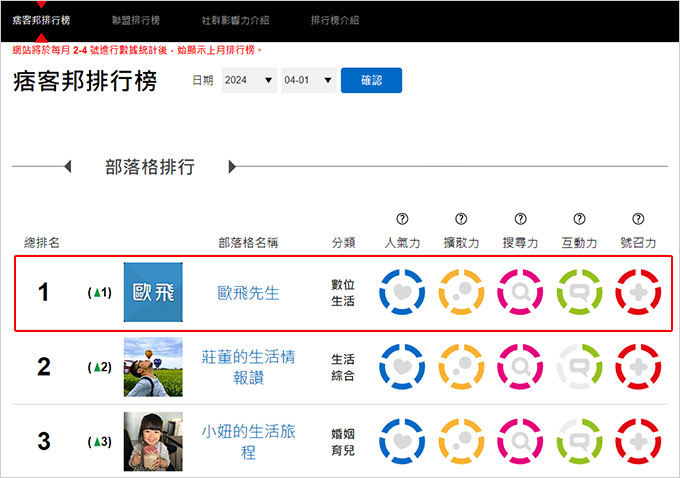Click green chat icon in 莊董的生活情報讚 row
The image size is (680, 478).
pyautogui.click(x=579, y=367)
